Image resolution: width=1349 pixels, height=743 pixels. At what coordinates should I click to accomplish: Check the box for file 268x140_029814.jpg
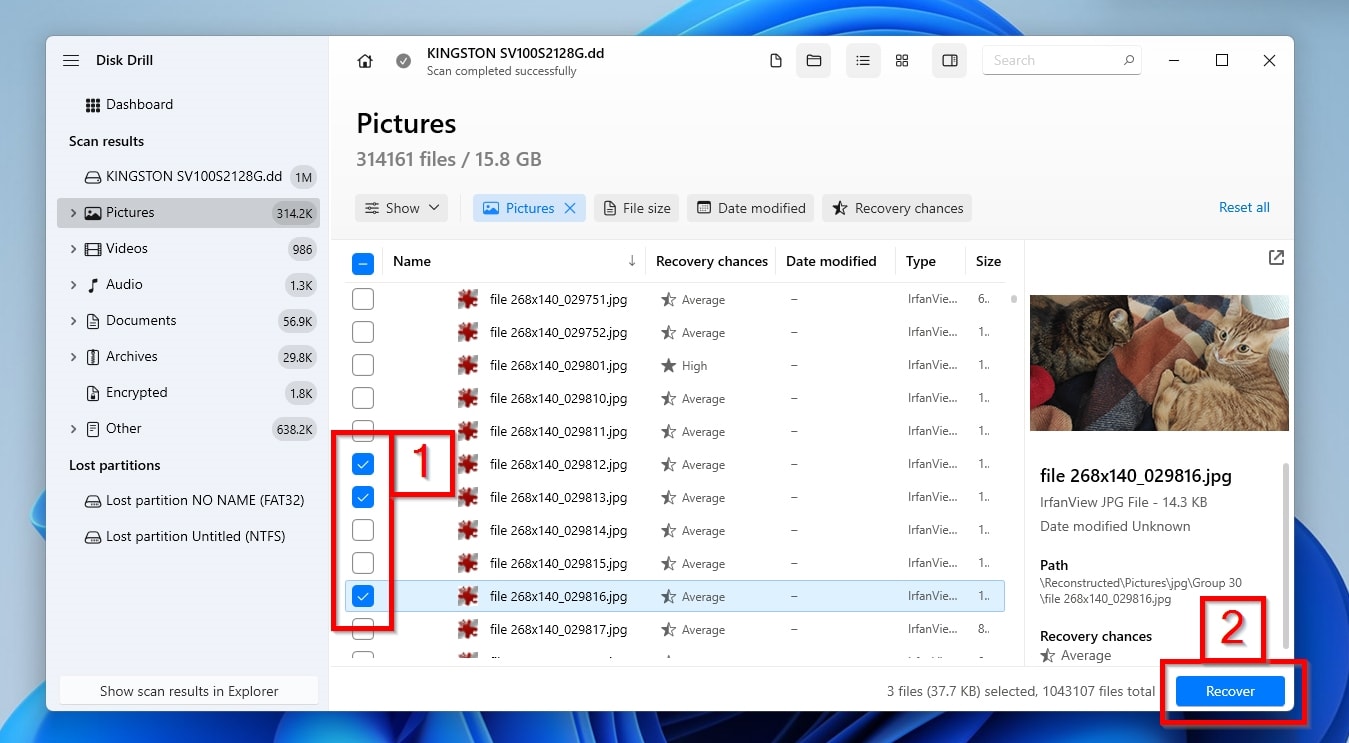coord(363,530)
